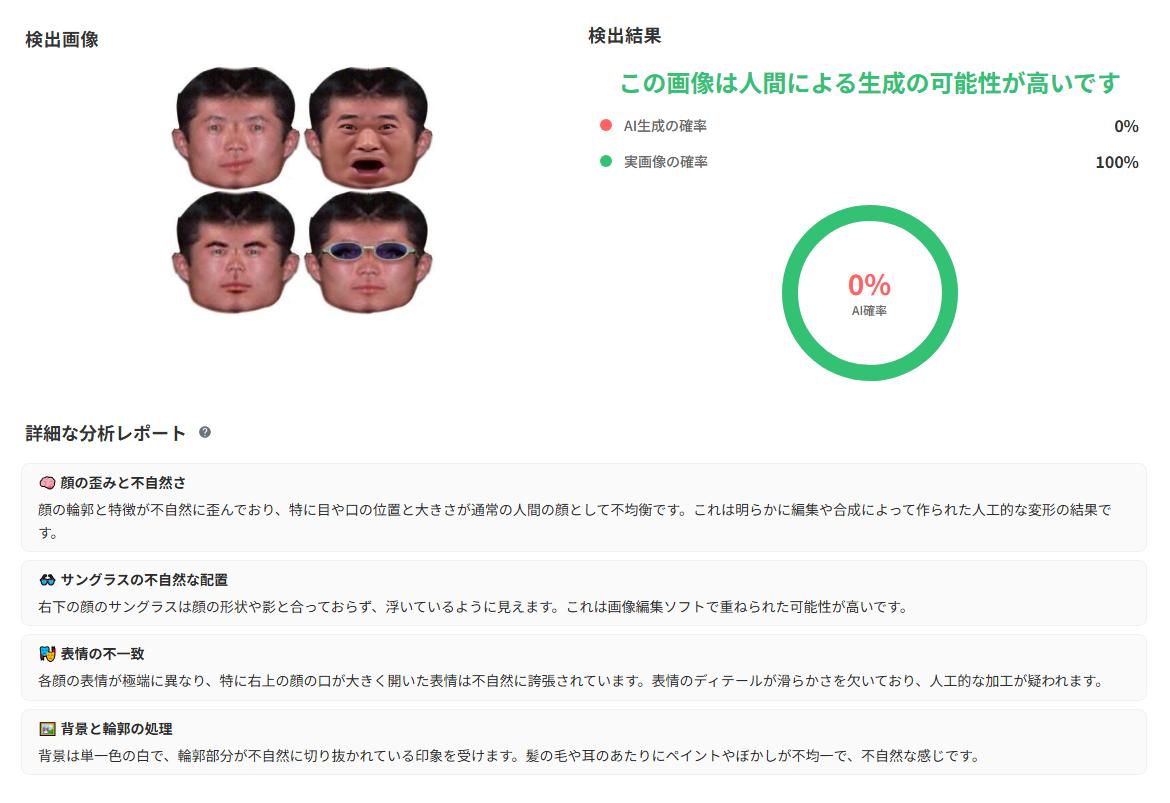1170x803 pixels.
Task: Click the masks icon beside 表情の不一致
Action: point(47,654)
